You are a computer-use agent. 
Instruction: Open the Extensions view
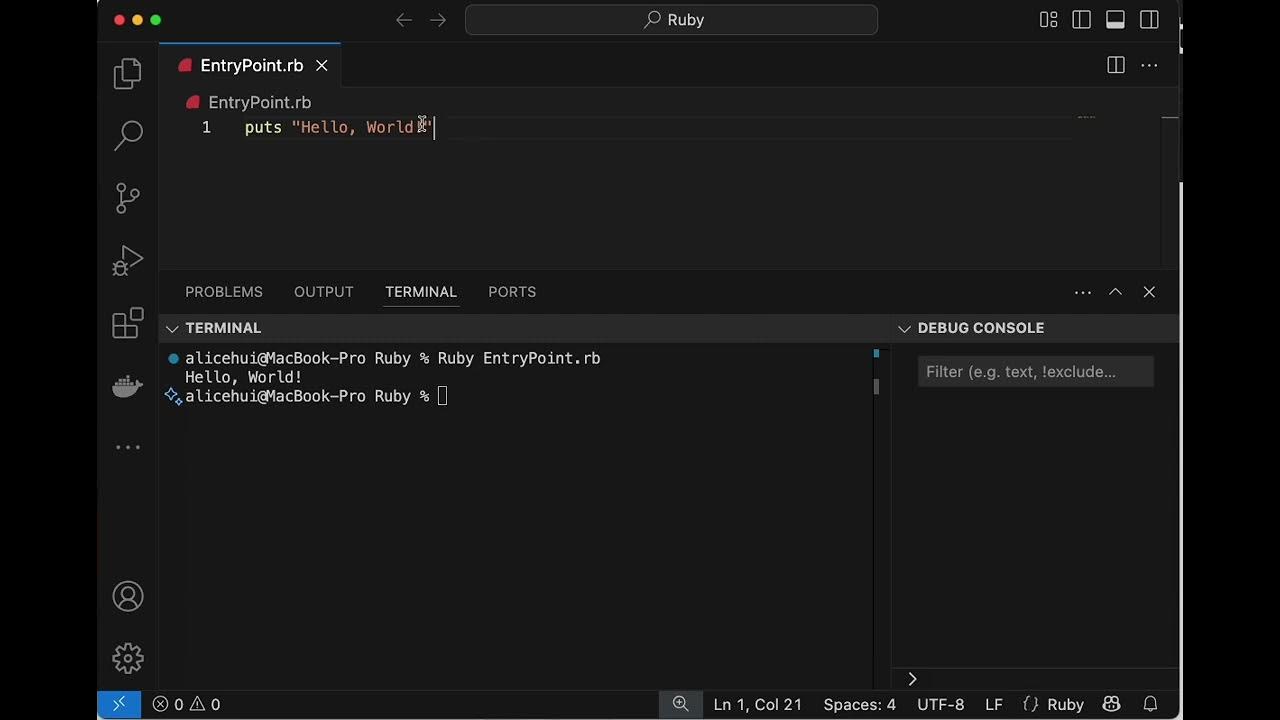tap(128, 323)
